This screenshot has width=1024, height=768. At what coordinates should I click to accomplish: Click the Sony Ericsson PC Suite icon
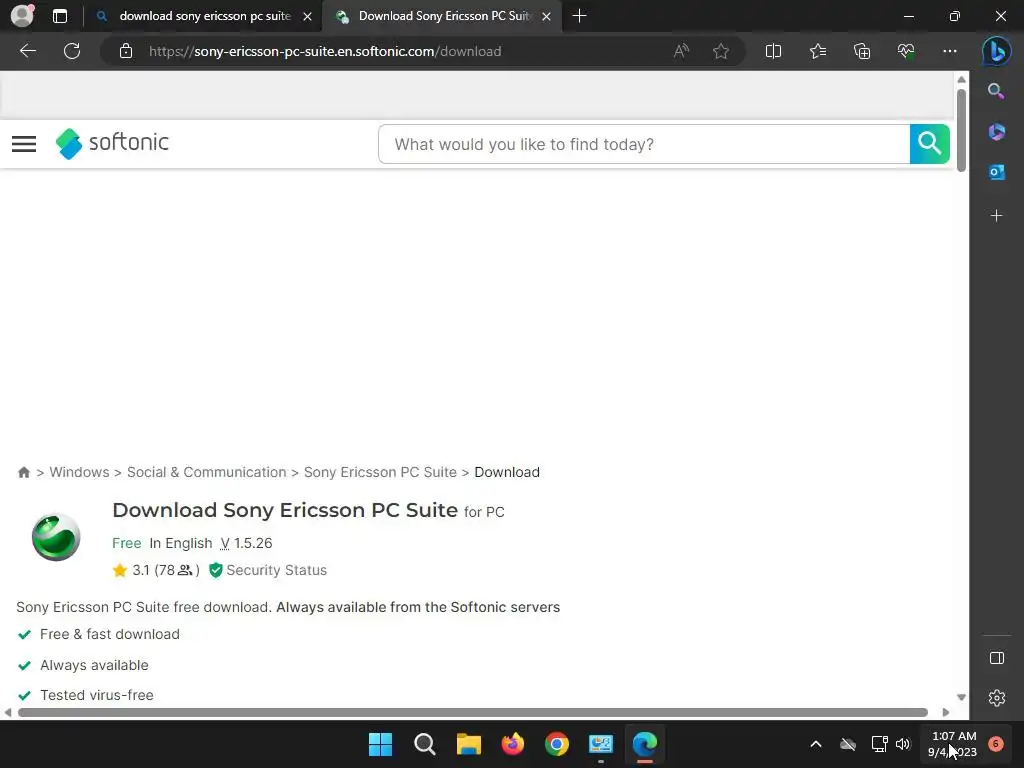(56, 537)
